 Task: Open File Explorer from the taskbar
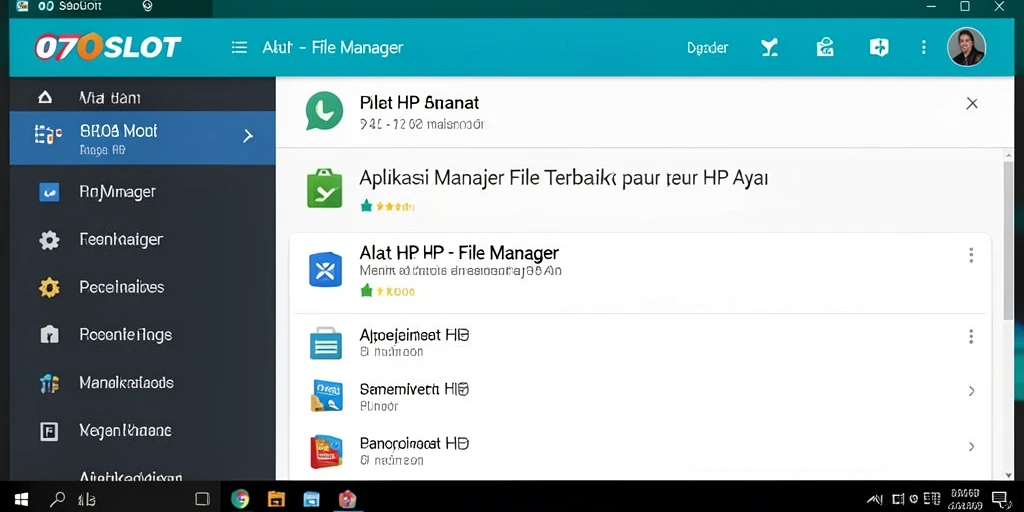276,500
